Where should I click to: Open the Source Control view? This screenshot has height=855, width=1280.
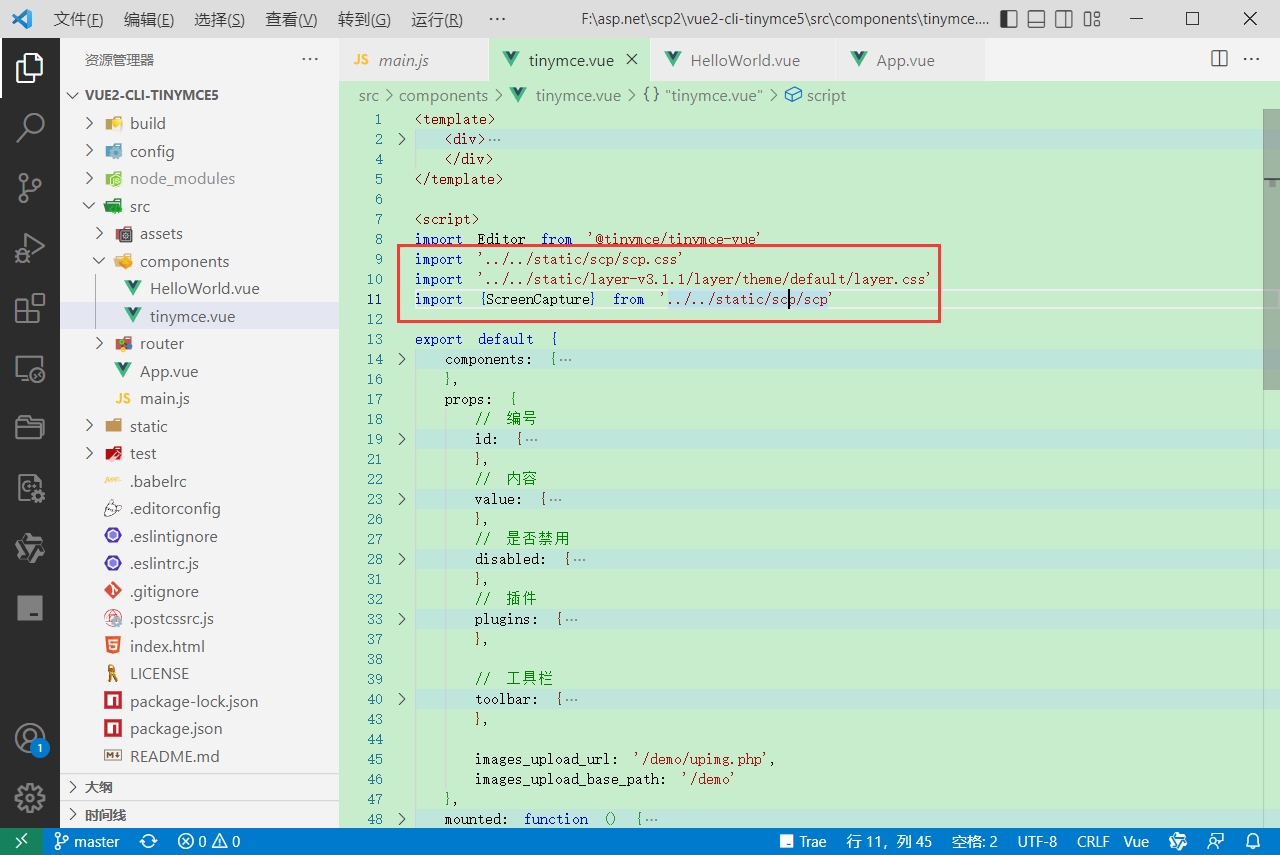click(x=29, y=187)
